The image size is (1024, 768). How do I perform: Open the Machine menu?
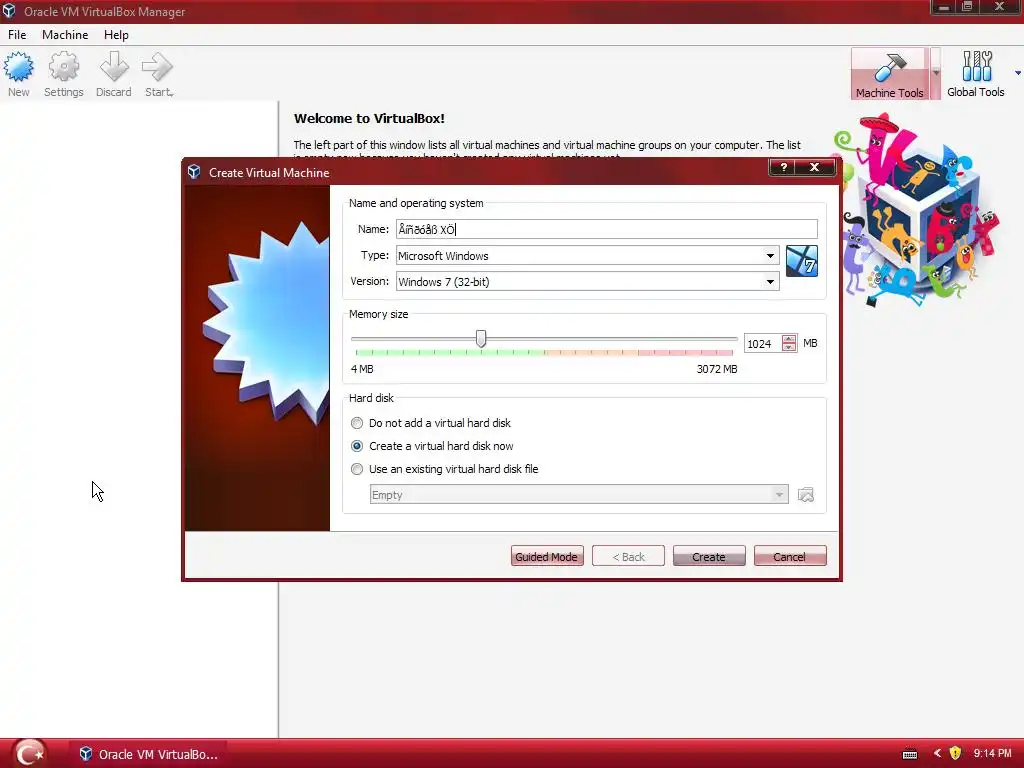(65, 35)
